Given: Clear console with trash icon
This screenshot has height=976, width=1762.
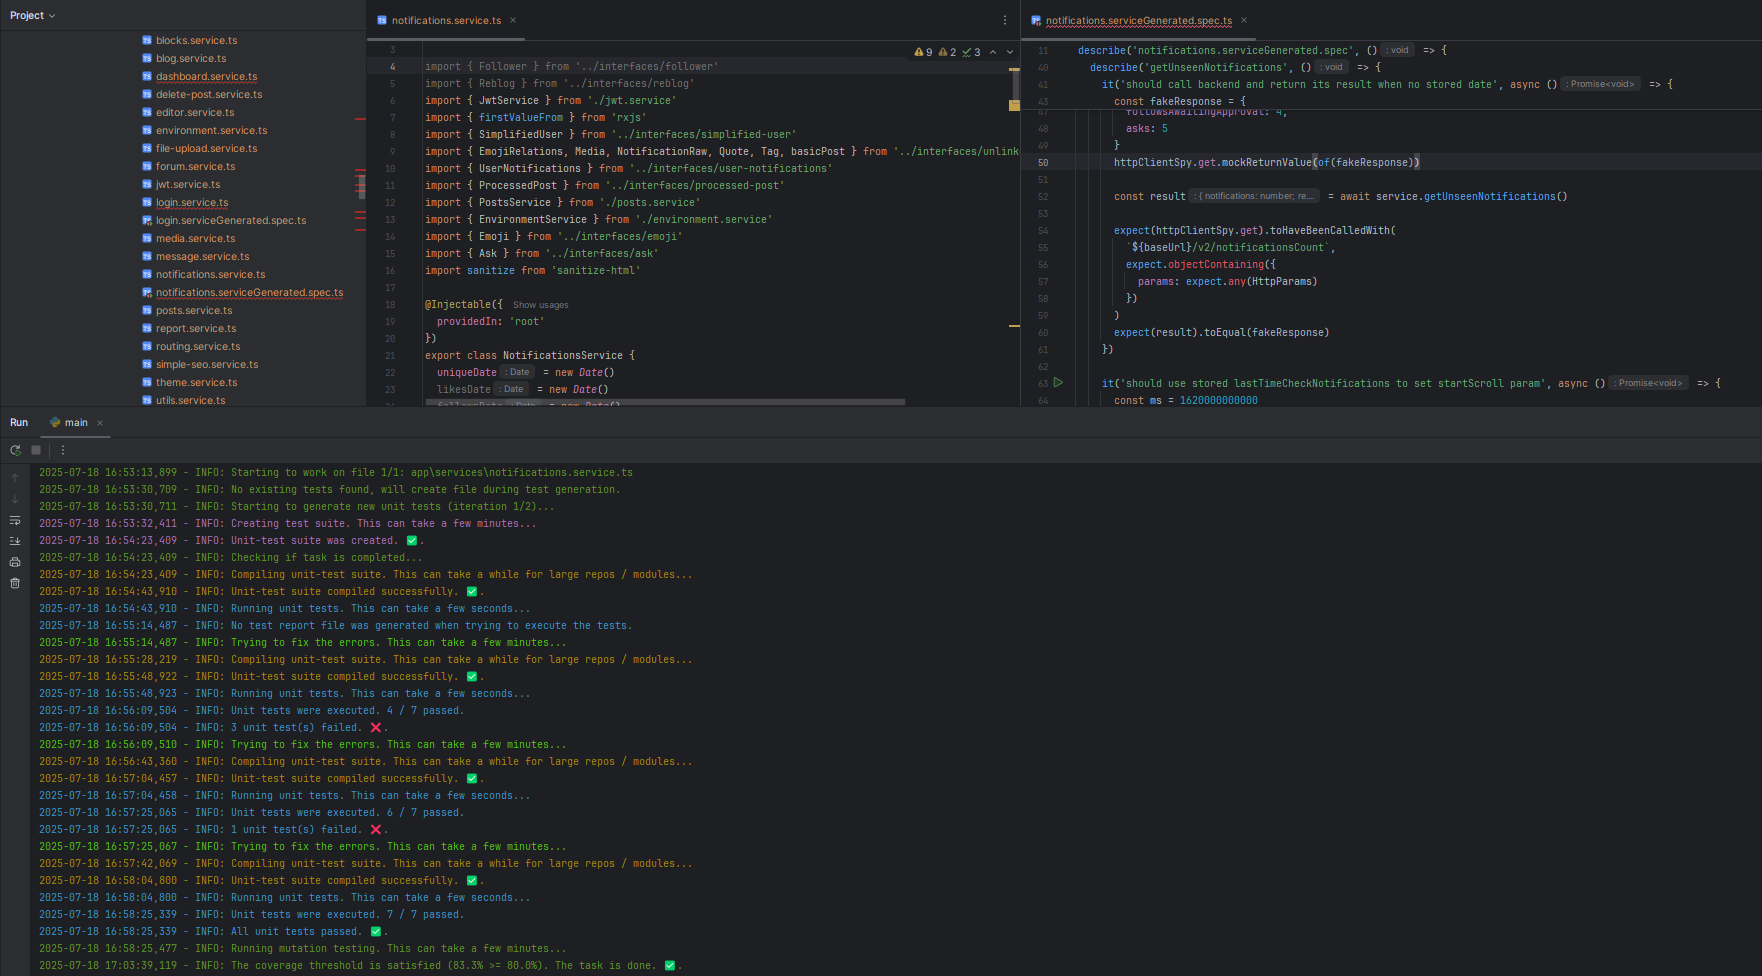Looking at the screenshot, I should pos(15,583).
